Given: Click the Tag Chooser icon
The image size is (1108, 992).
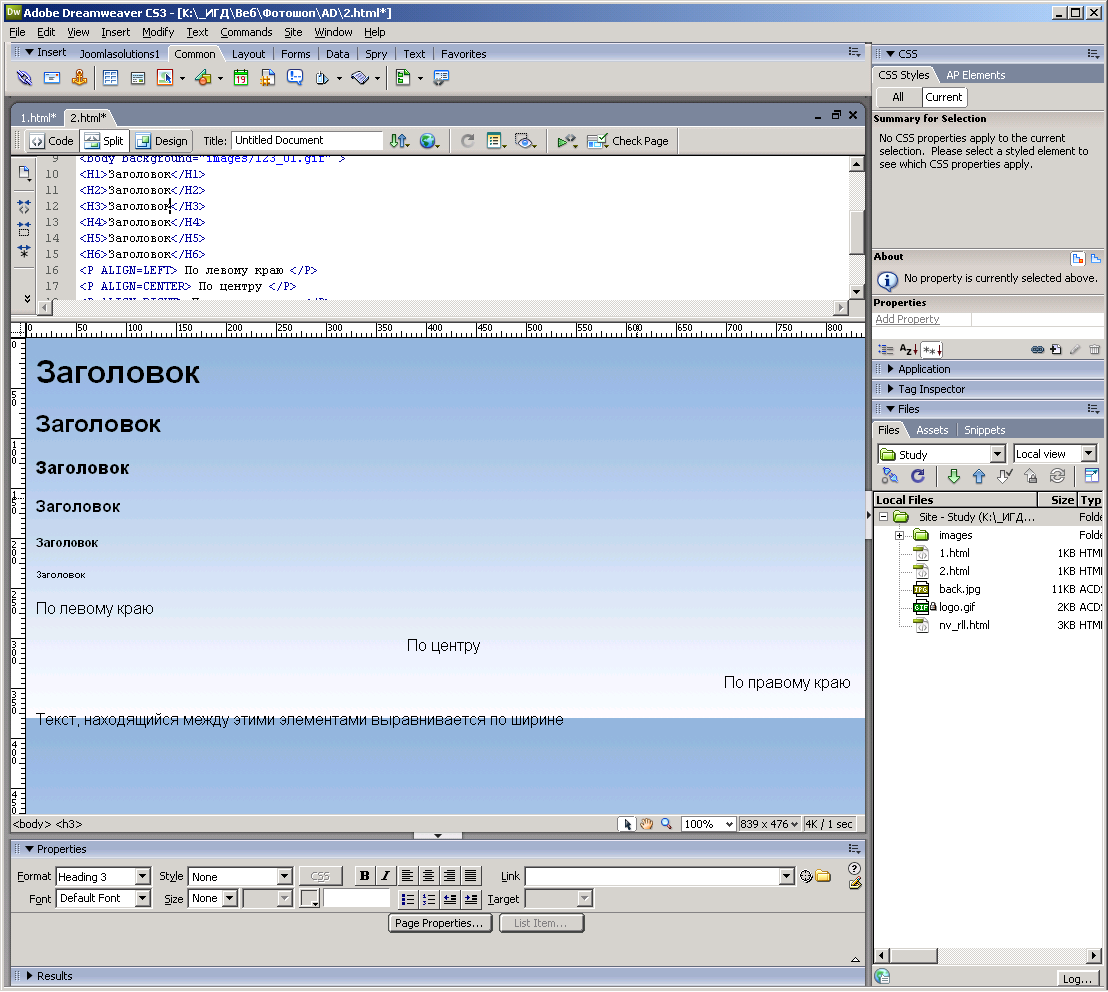Looking at the screenshot, I should (x=440, y=78).
